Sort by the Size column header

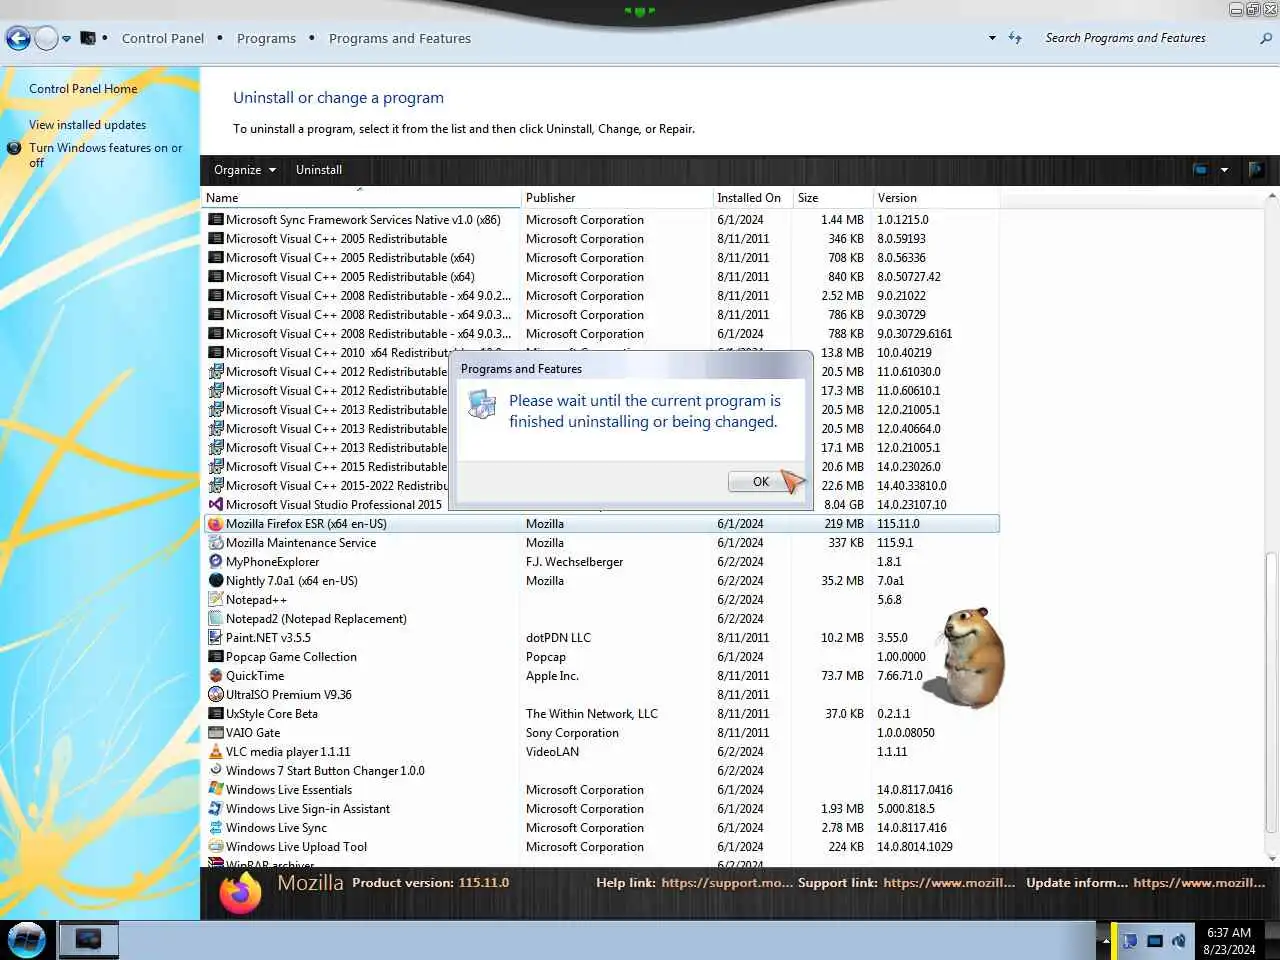832,198
